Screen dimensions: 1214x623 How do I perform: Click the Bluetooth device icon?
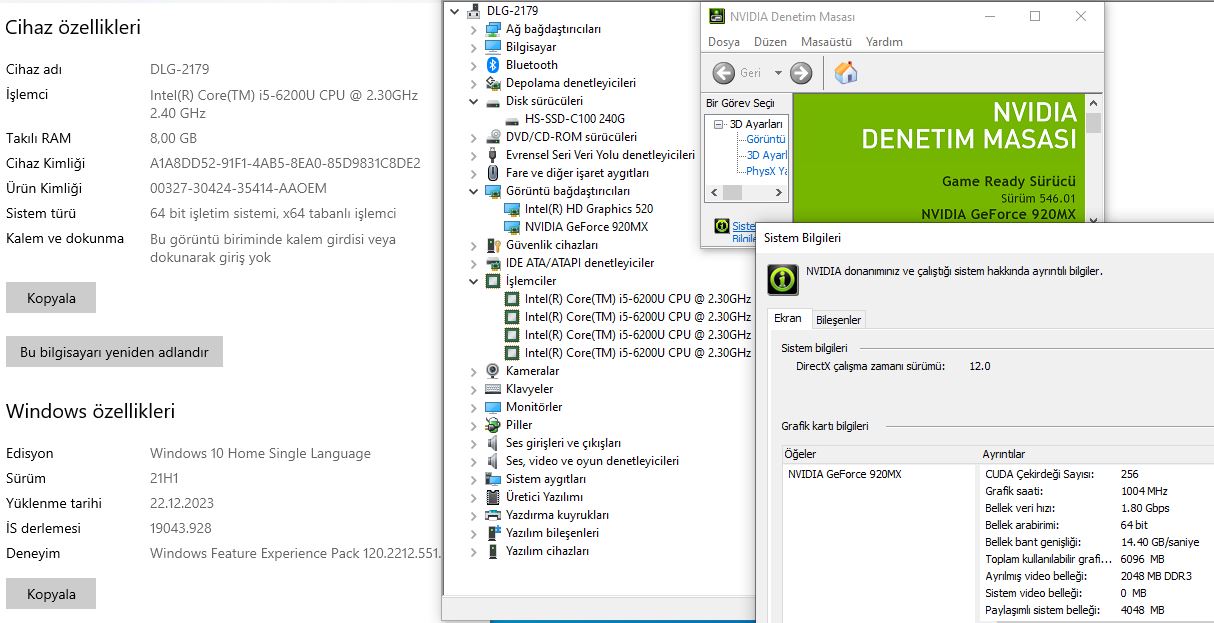click(x=492, y=65)
